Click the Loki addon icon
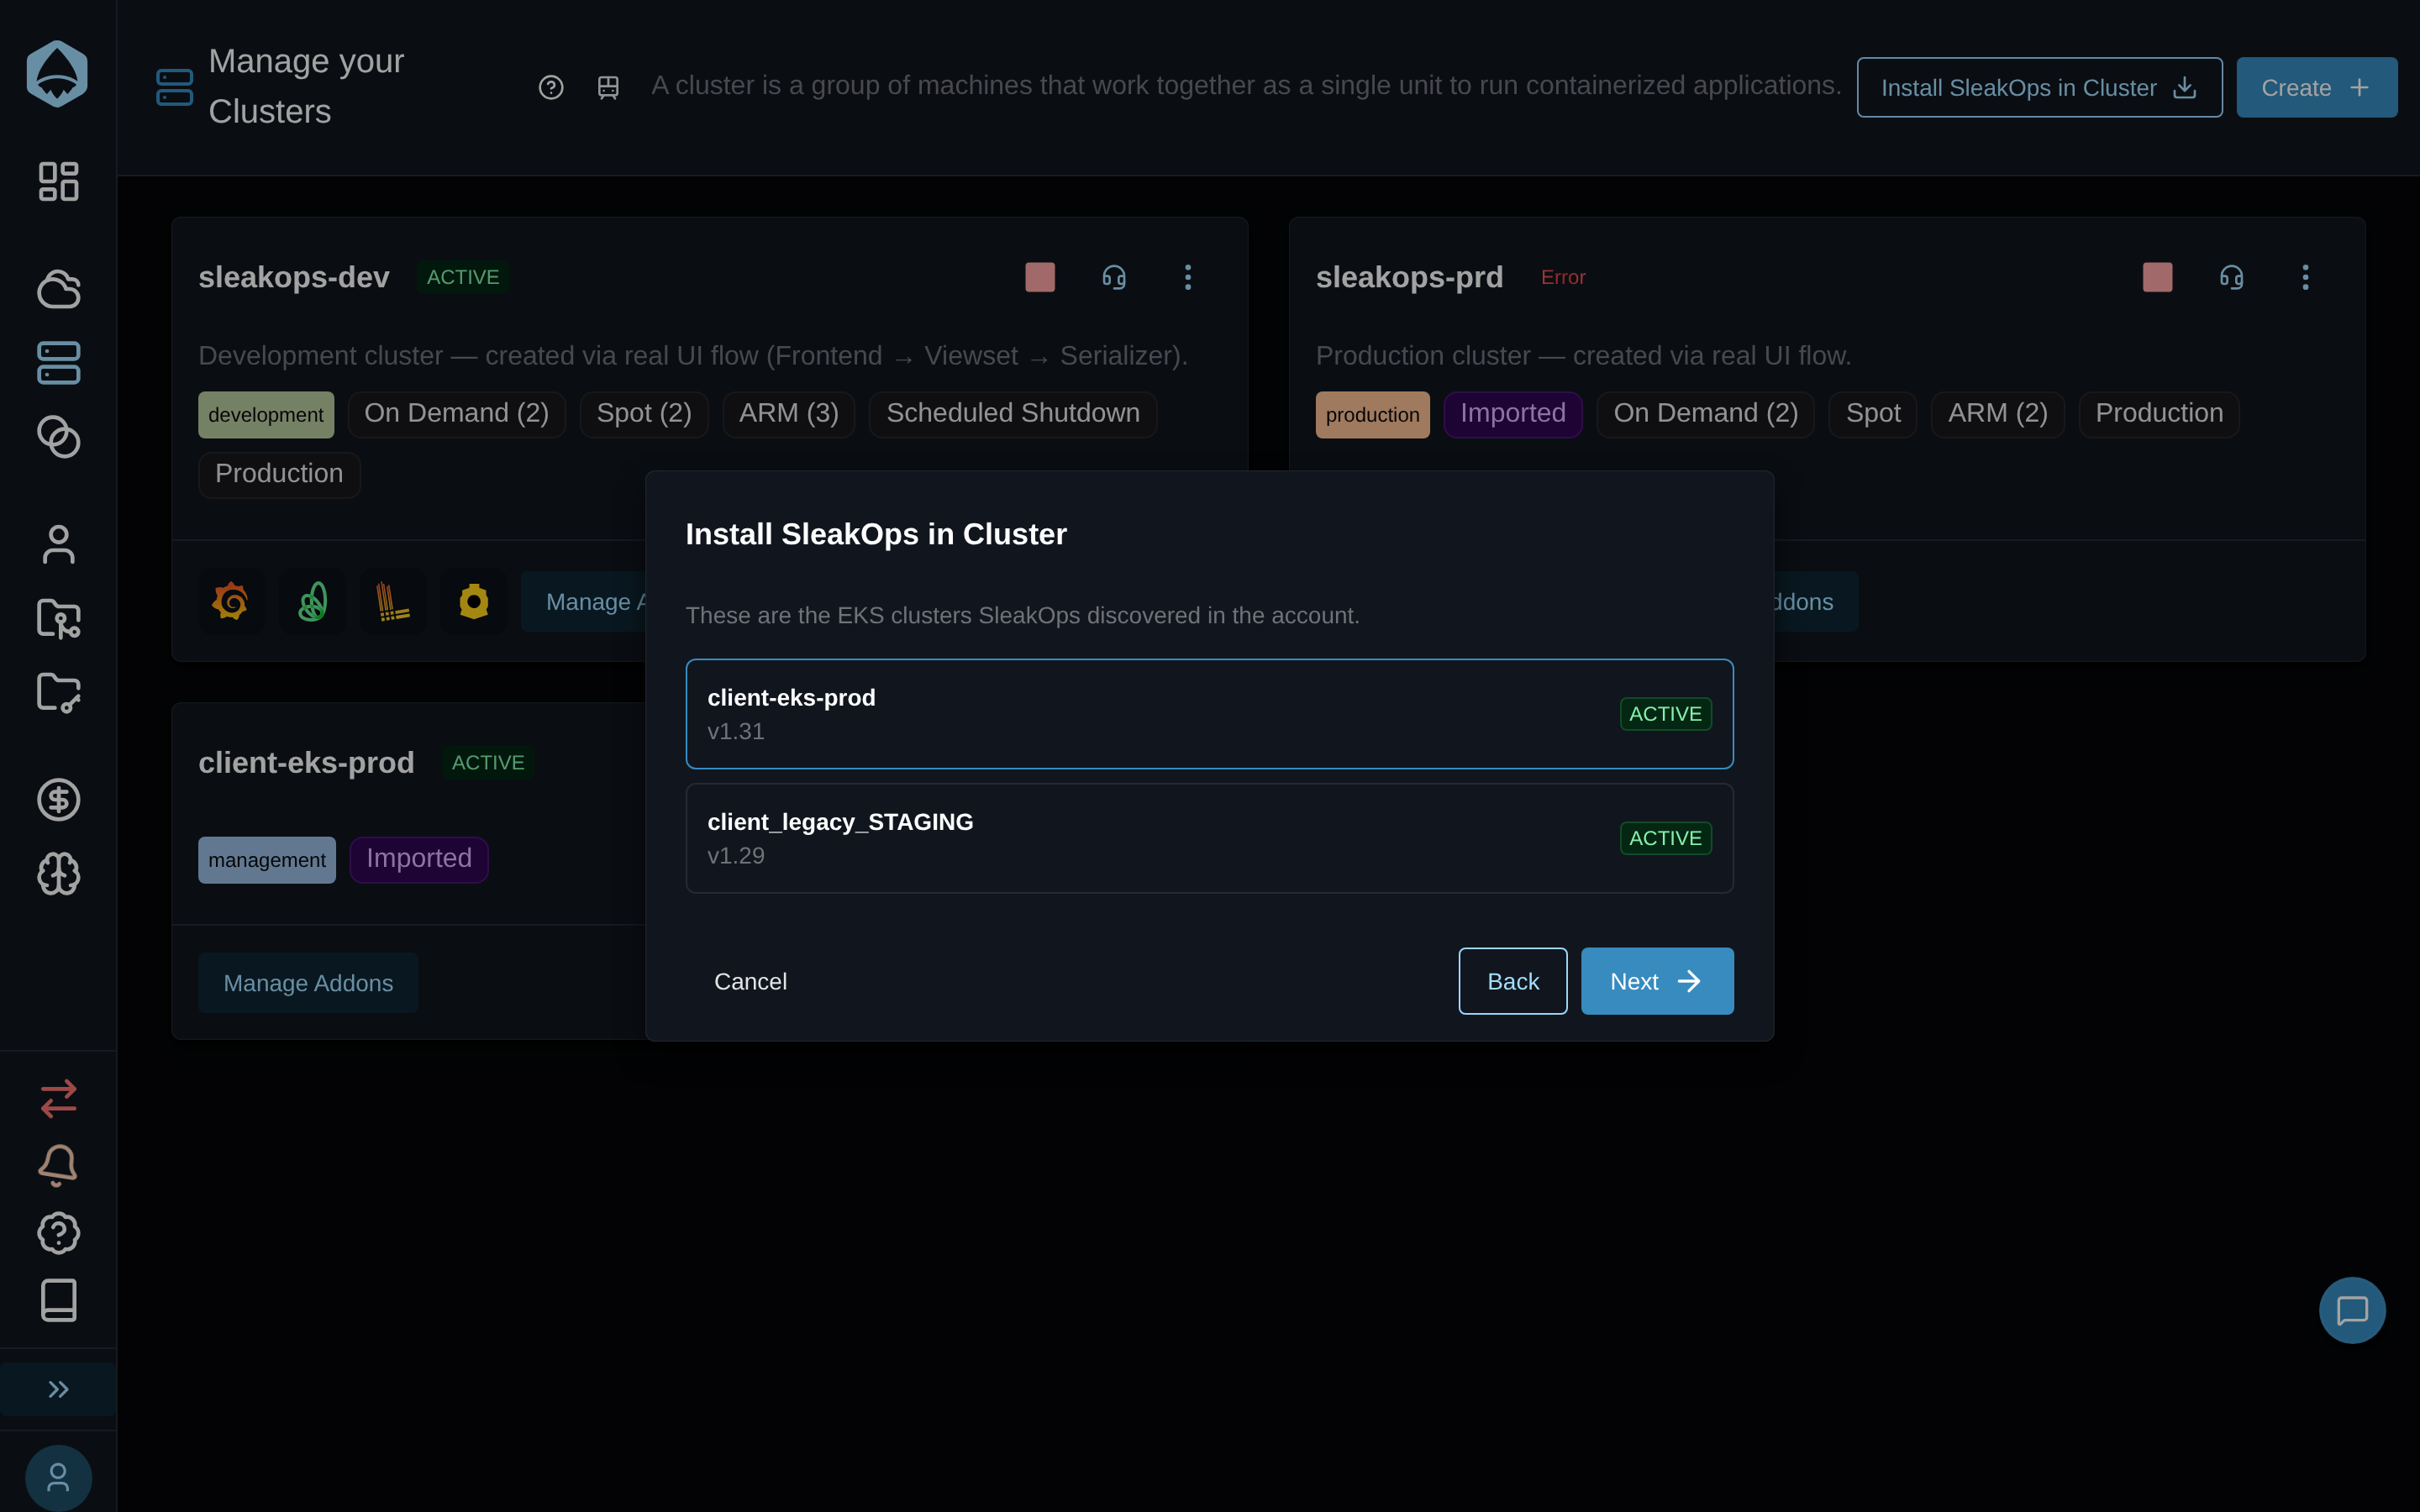Screen dimensions: 2420x1512 coord(393,601)
